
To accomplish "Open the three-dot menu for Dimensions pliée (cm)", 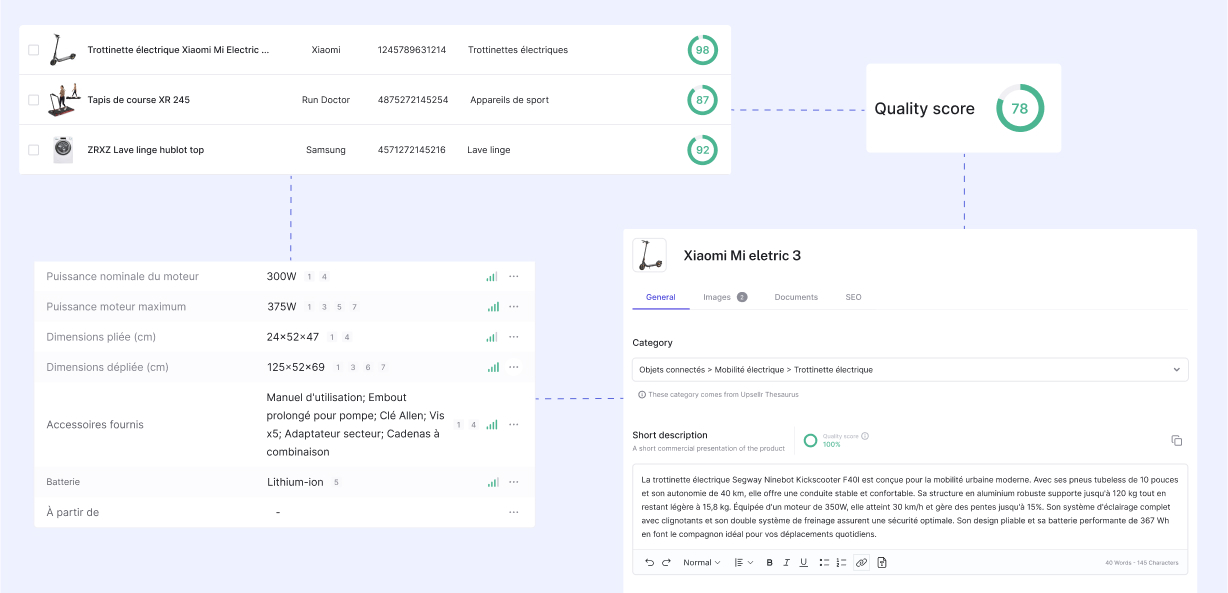I will point(514,337).
